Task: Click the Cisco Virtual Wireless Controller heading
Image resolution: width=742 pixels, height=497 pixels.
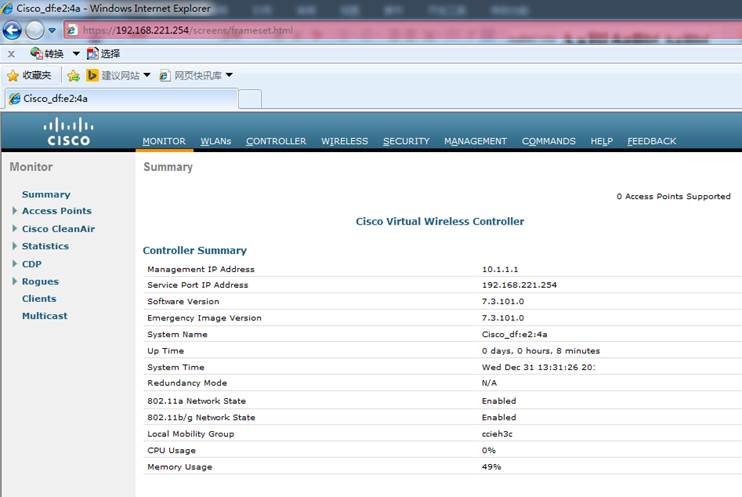Action: tap(440, 222)
